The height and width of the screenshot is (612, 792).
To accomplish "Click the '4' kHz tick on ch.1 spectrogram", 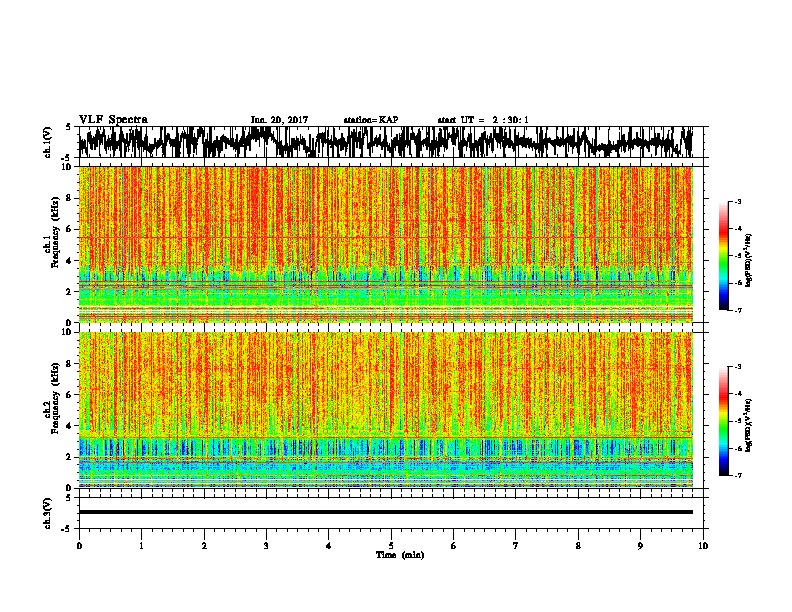I will 69,261.
